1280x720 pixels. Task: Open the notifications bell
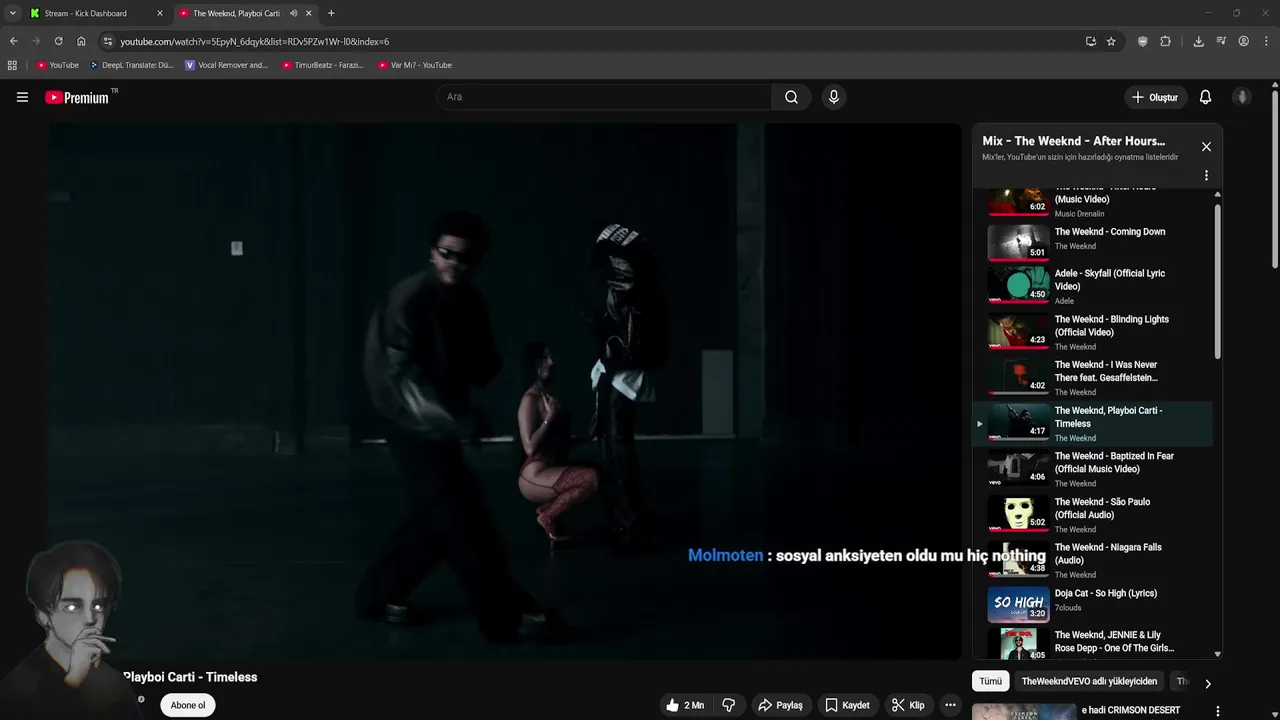(1205, 97)
